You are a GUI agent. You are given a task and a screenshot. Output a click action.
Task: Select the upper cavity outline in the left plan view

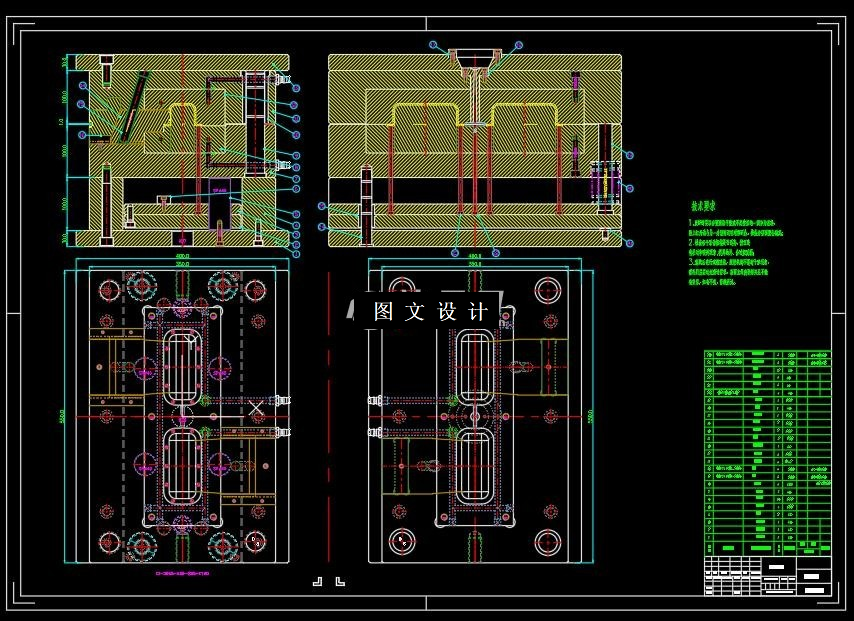[182, 367]
